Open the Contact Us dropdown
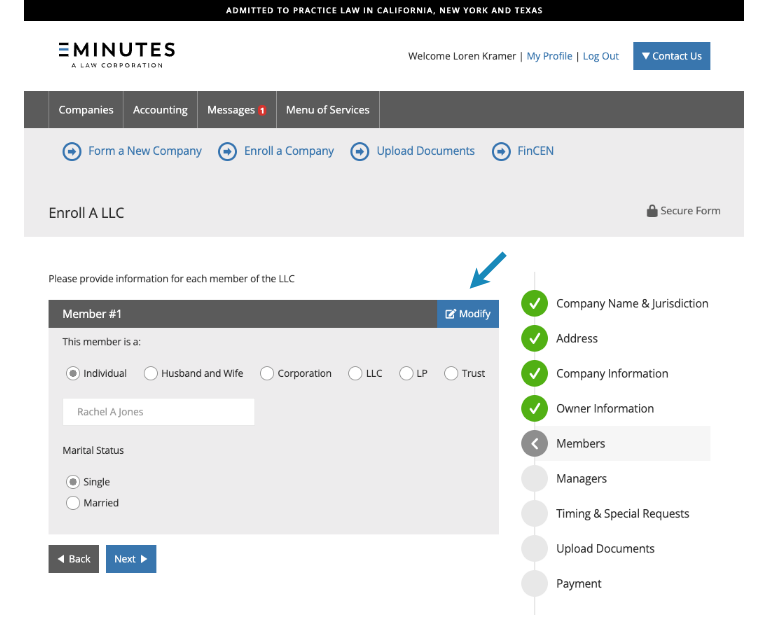768x643 pixels. tap(672, 56)
